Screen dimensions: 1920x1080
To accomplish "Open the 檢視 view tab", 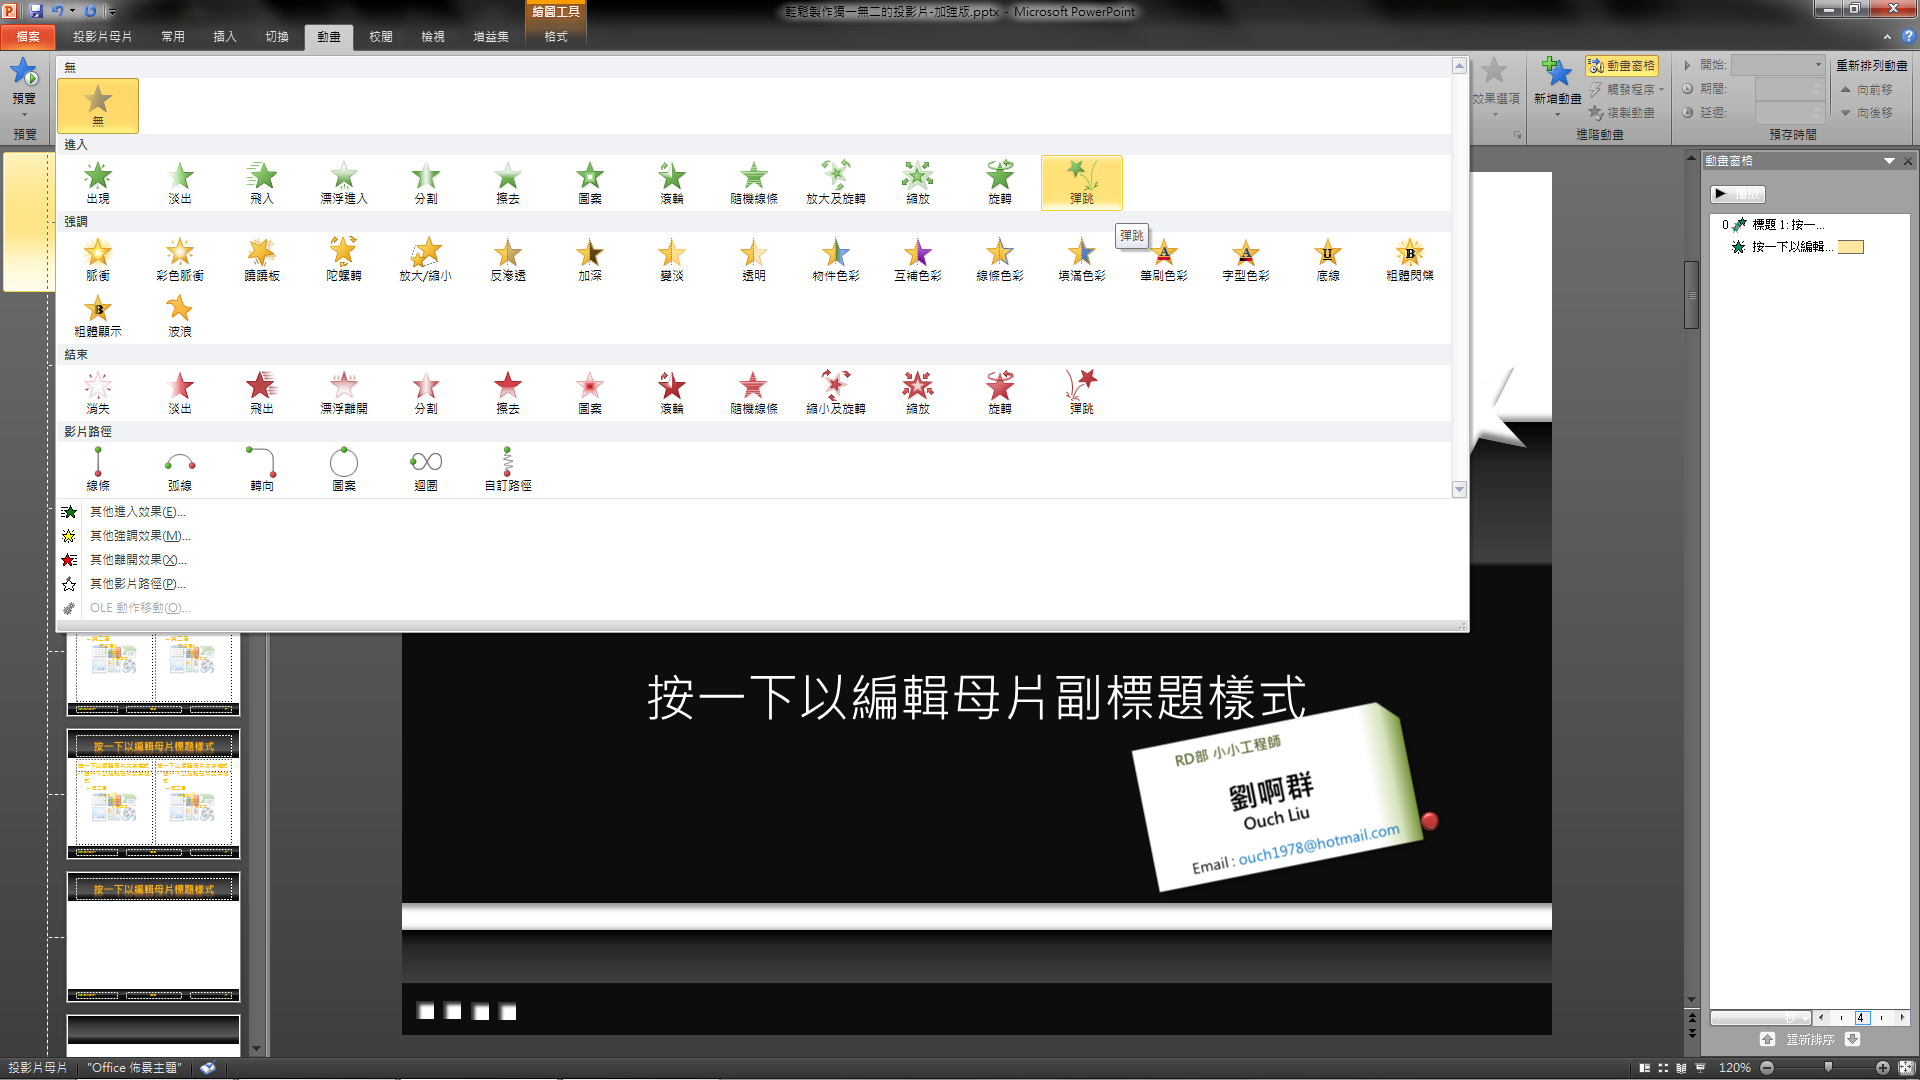I will tap(433, 37).
